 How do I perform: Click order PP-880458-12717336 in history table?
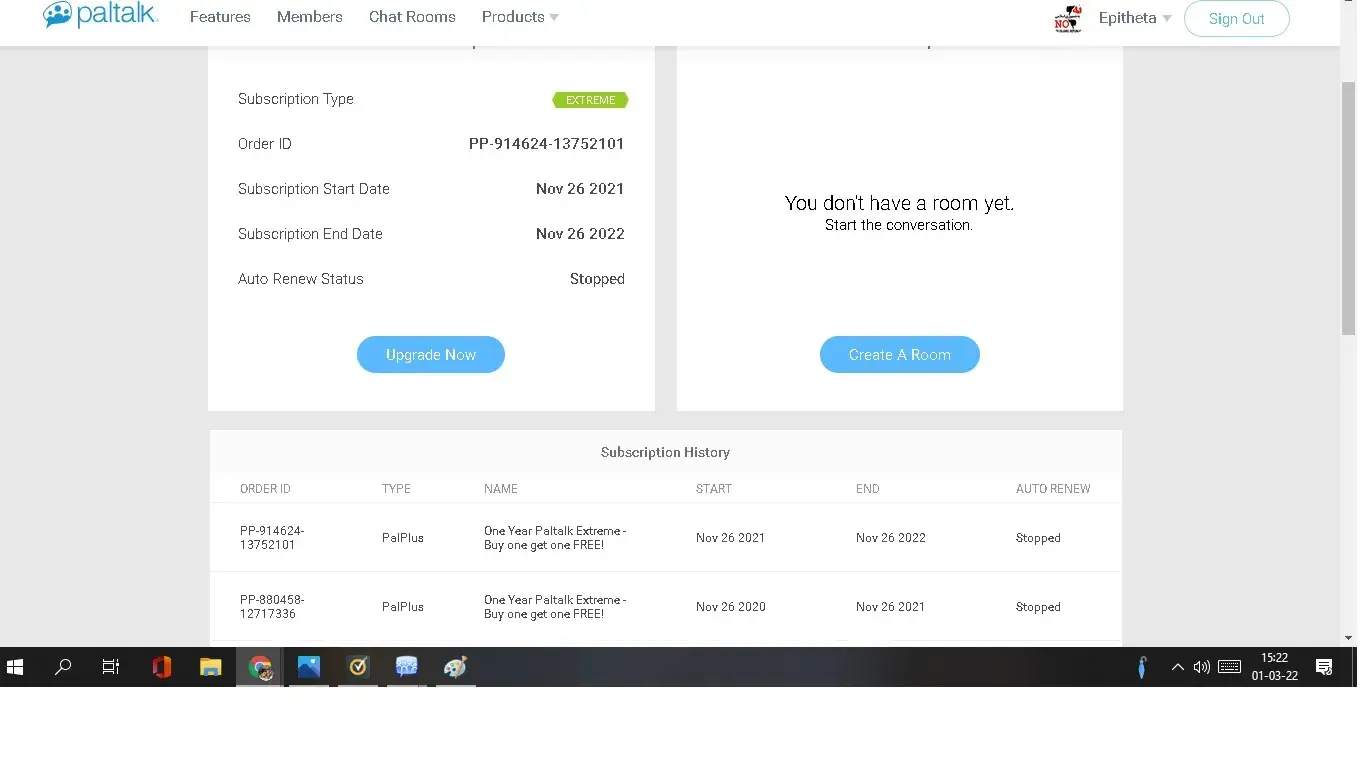pyautogui.click(x=272, y=607)
